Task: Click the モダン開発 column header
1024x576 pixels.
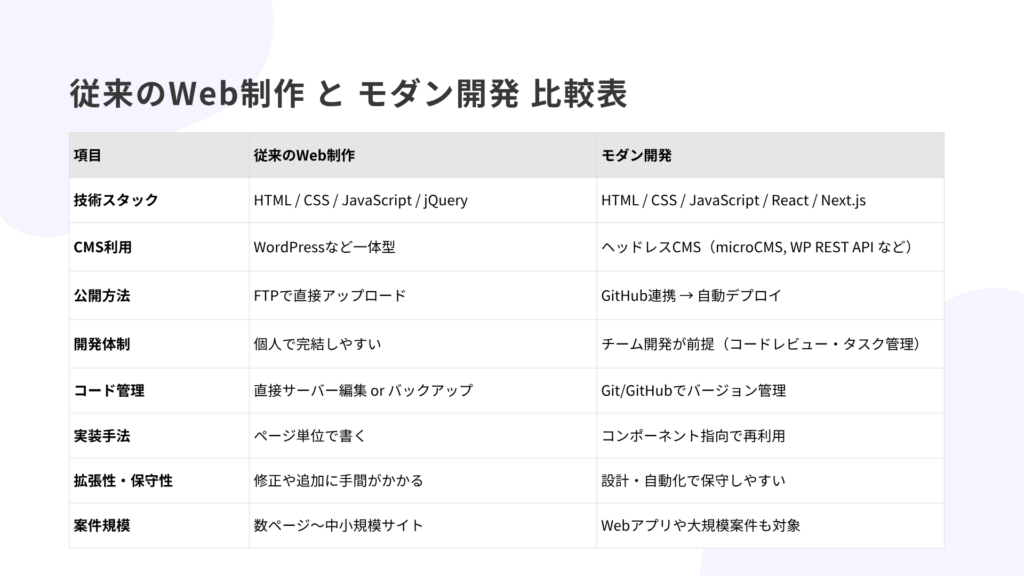Action: (x=636, y=156)
